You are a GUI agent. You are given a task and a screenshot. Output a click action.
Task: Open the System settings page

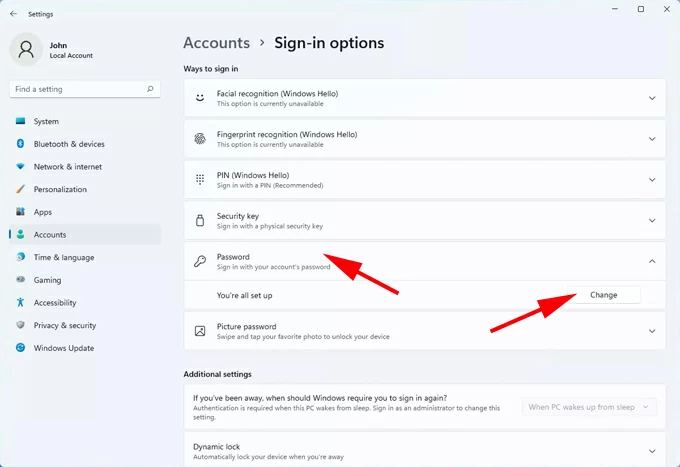(46, 121)
